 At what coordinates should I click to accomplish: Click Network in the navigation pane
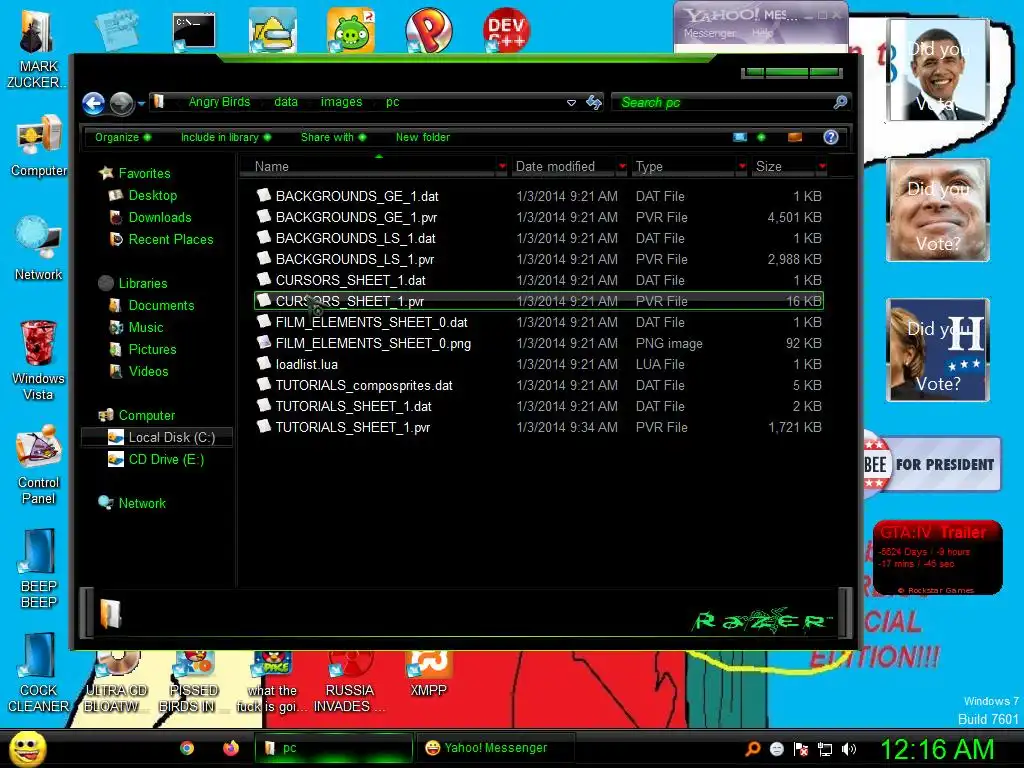coord(142,504)
